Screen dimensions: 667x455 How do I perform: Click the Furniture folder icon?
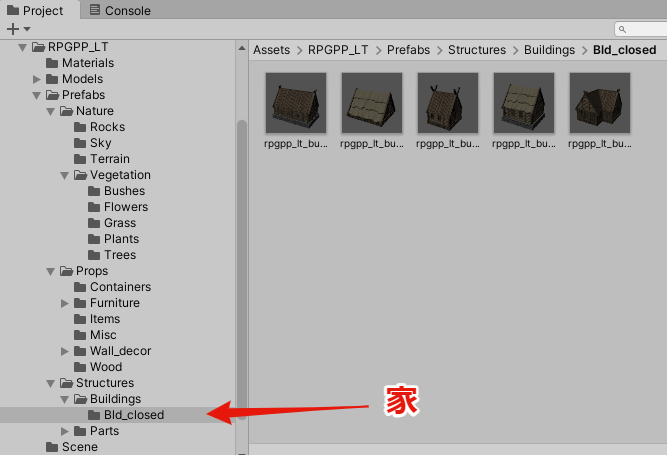tap(80, 303)
